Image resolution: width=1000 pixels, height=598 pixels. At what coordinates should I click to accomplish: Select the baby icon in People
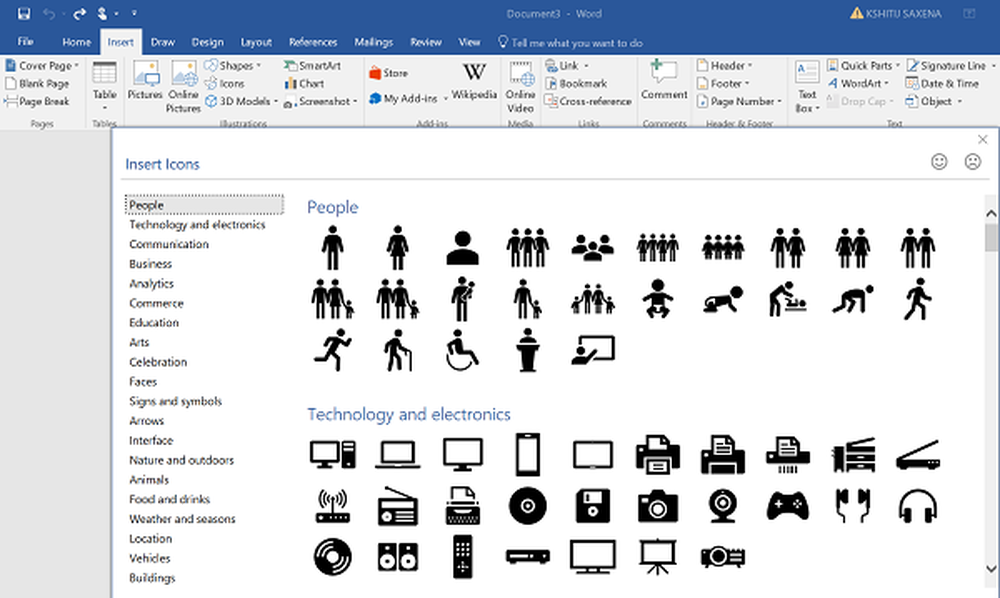pyautogui.click(x=657, y=298)
